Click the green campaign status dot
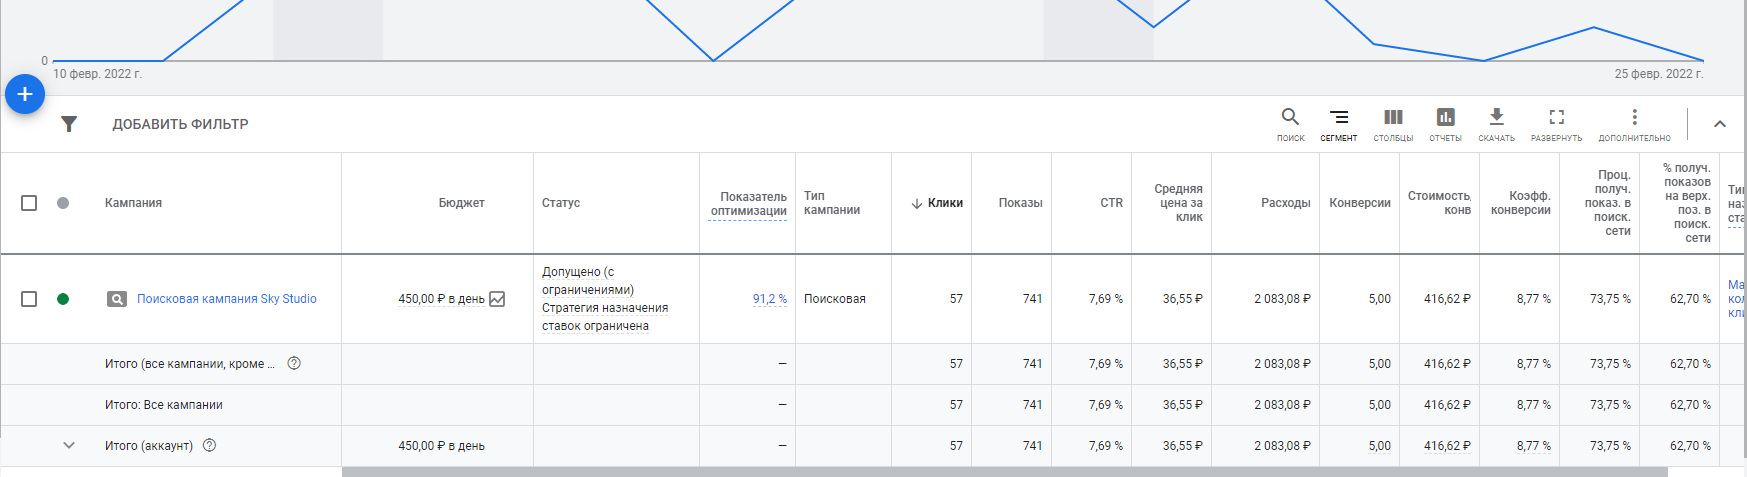Viewport: 1747px width, 477px height. [63, 299]
